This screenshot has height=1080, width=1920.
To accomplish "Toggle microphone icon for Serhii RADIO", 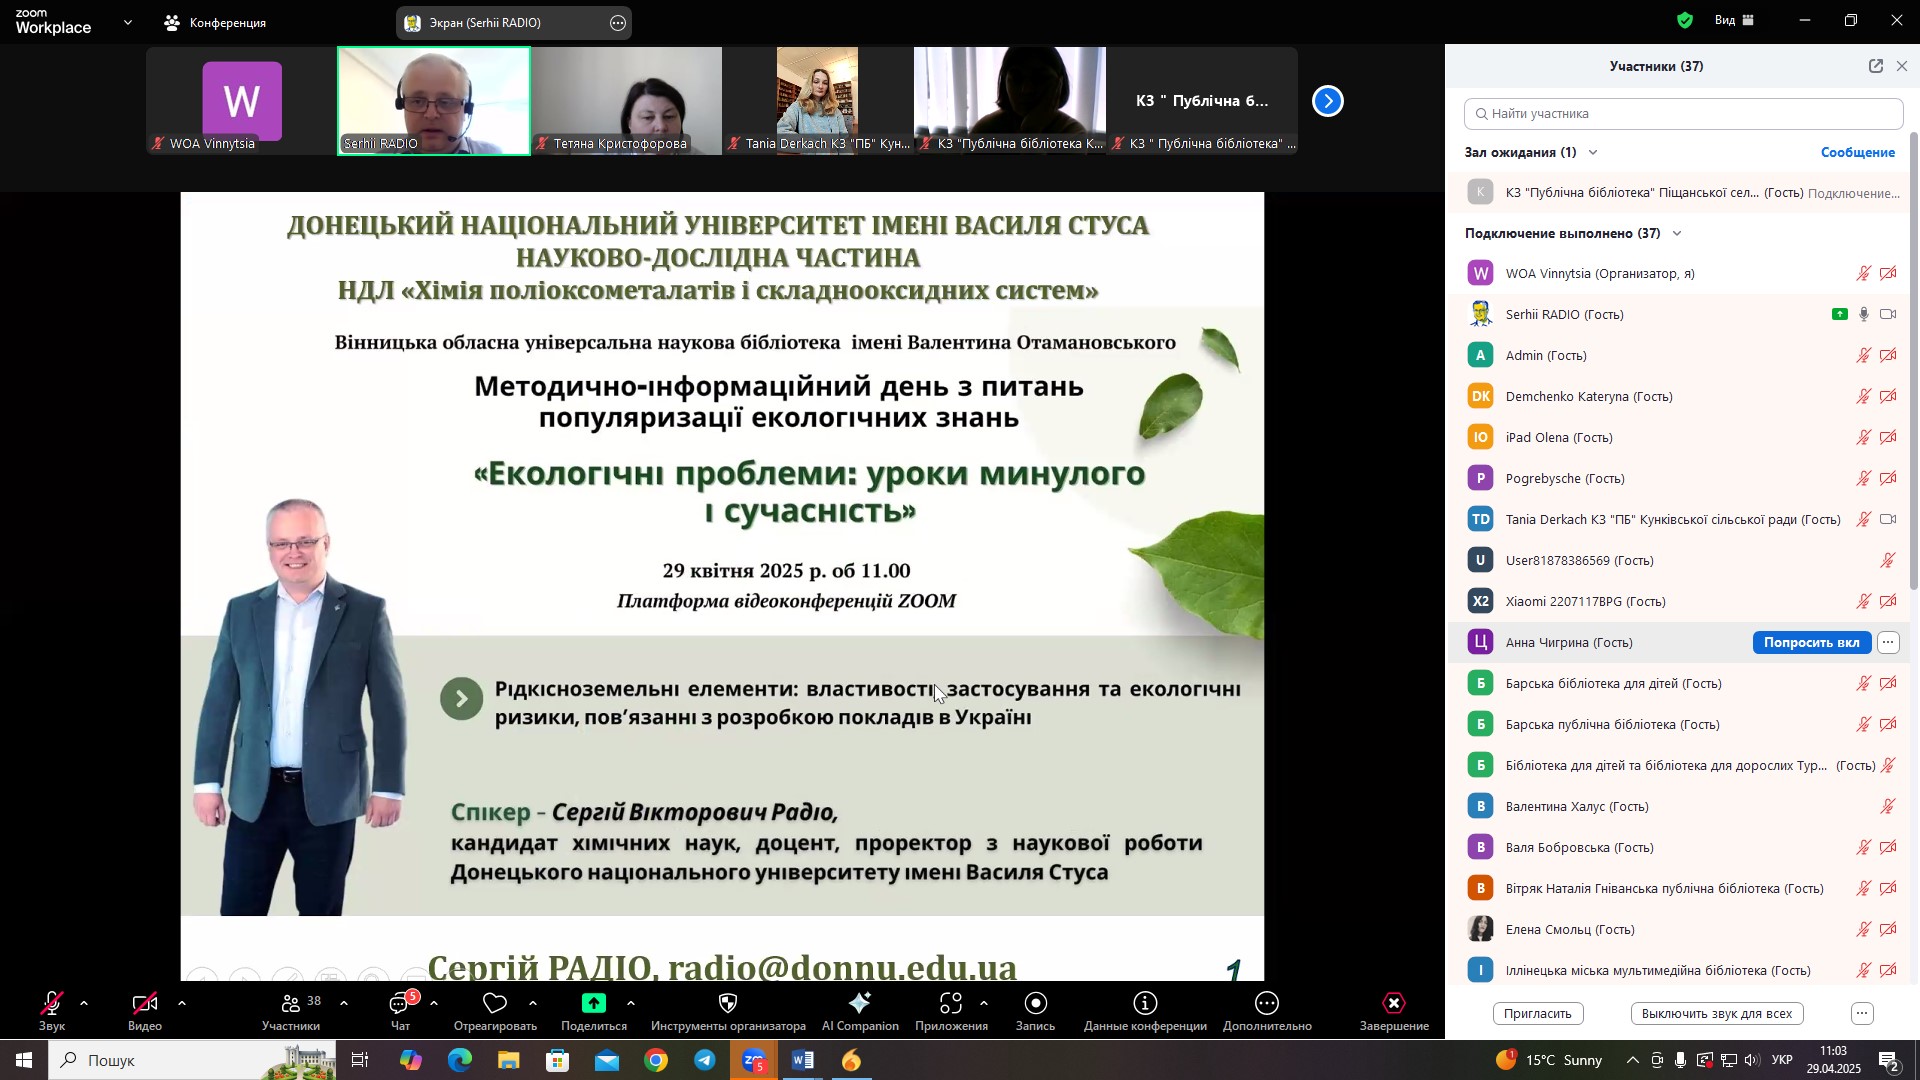I will tap(1864, 315).
